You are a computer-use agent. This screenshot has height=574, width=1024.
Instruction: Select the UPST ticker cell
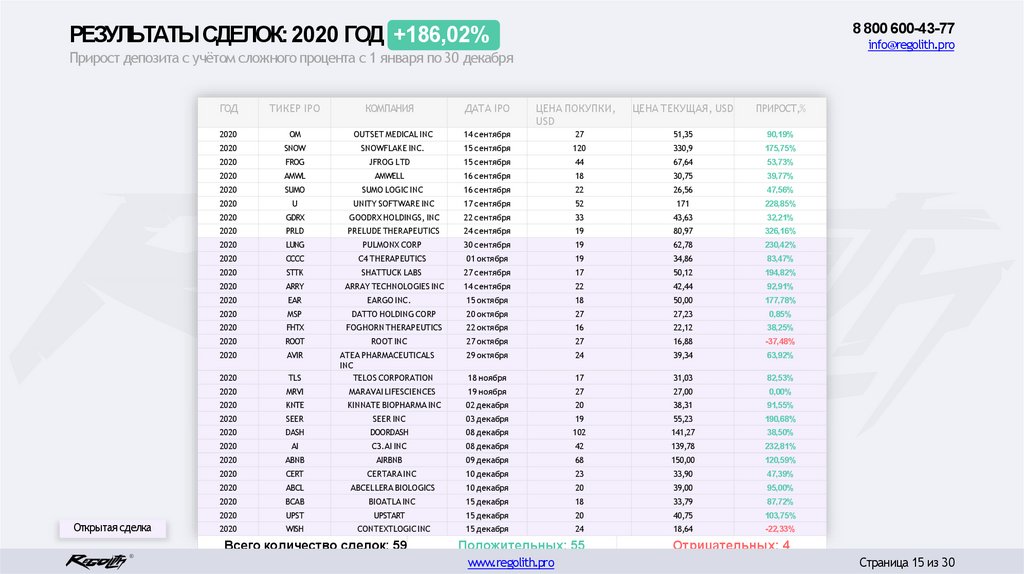295,516
